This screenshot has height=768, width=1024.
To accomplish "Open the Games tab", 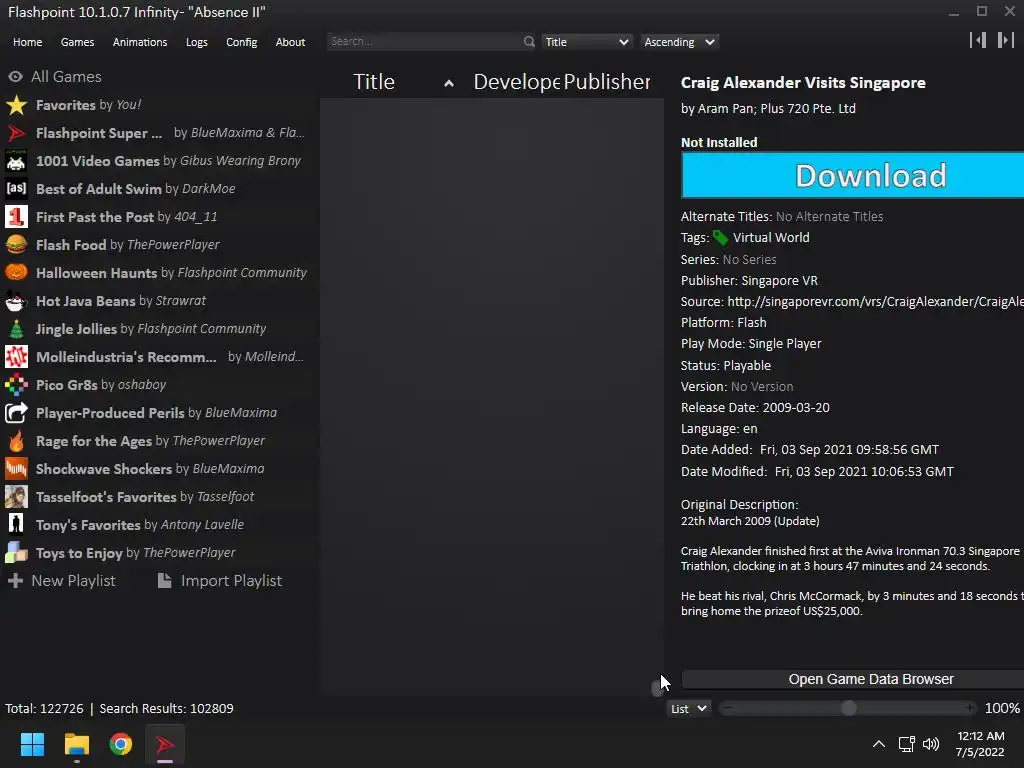I will click(77, 42).
